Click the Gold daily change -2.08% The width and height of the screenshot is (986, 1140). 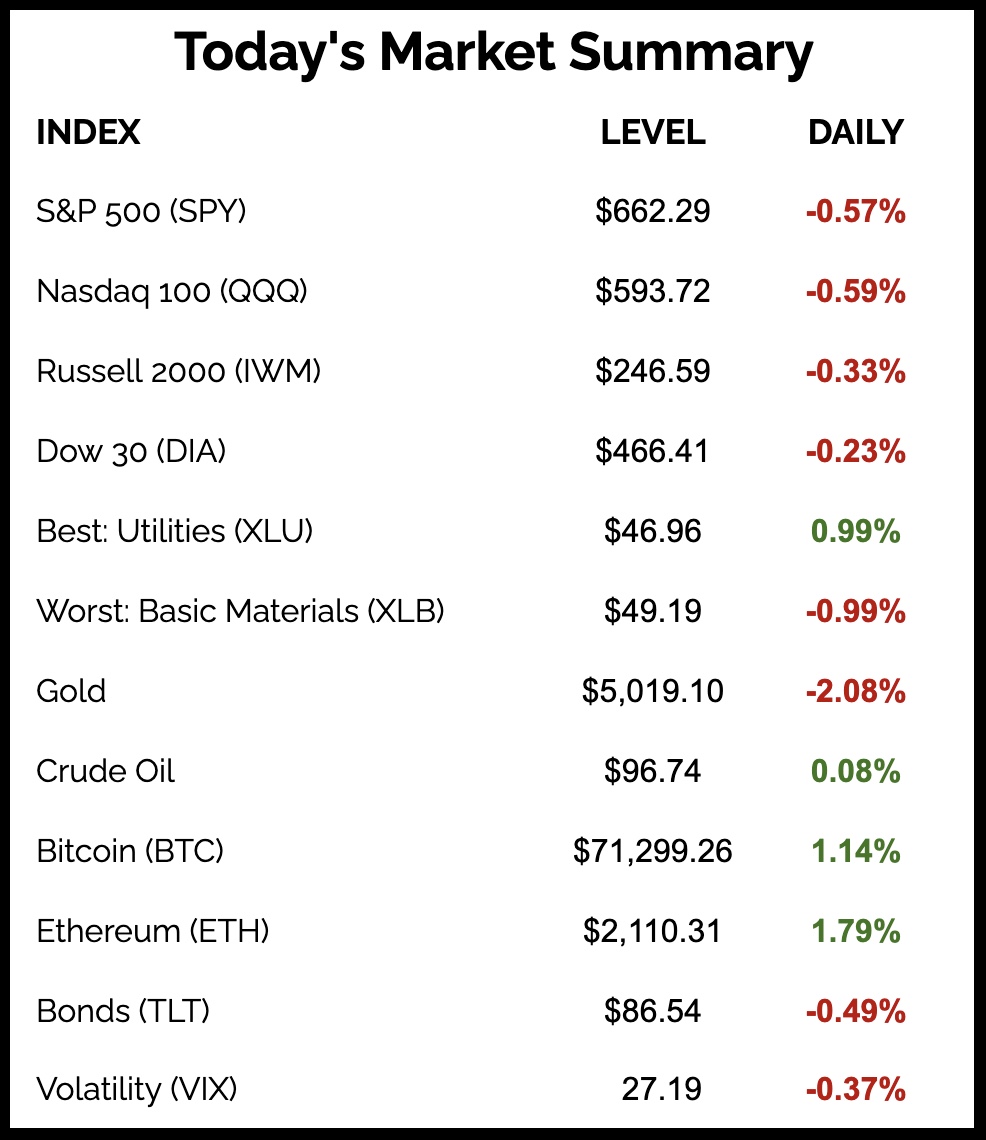(x=855, y=691)
